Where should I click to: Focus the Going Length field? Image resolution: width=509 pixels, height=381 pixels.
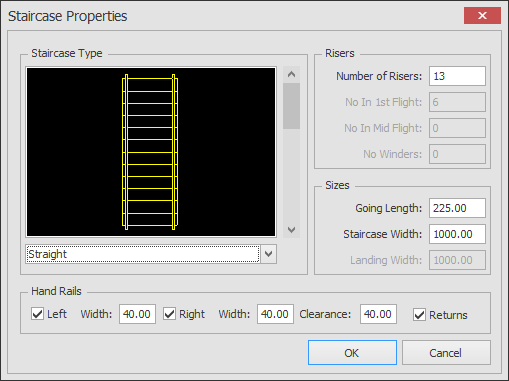[x=457, y=208]
